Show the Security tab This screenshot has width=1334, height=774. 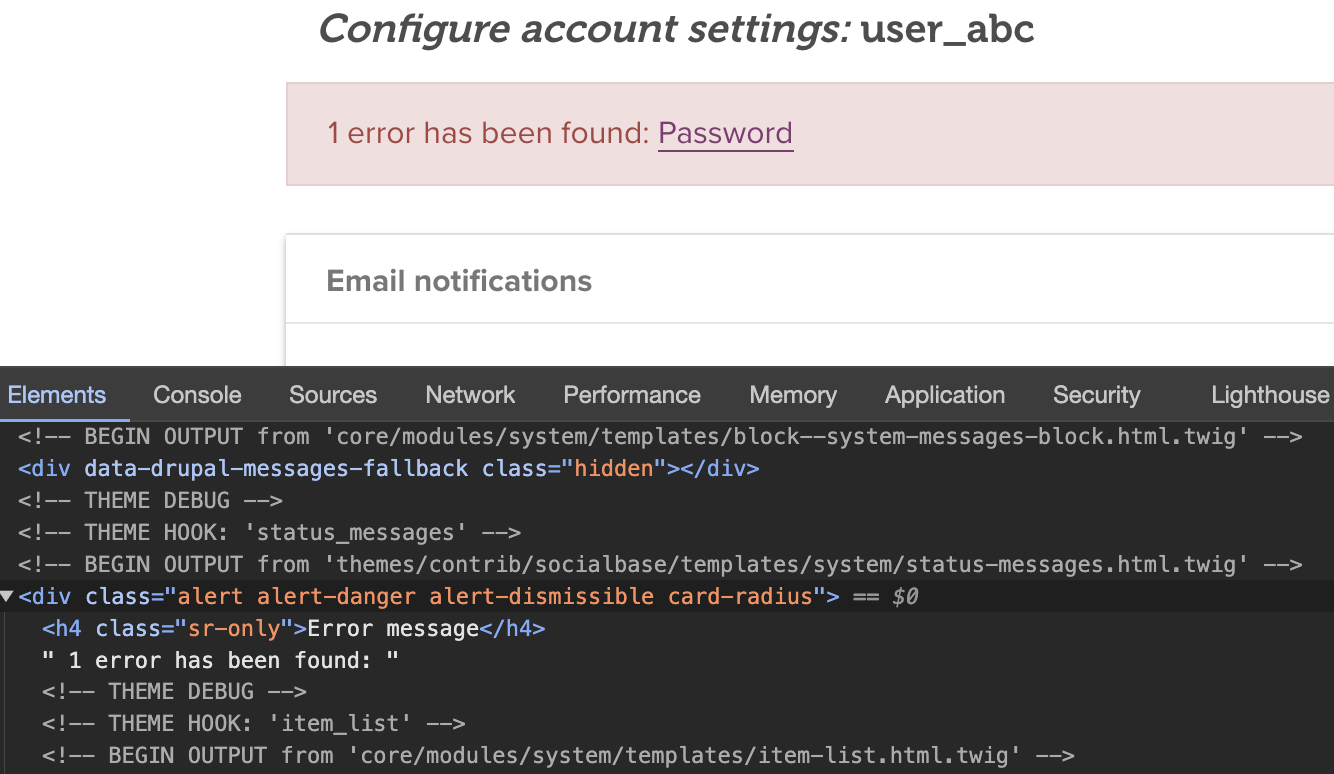pyautogui.click(x=1096, y=395)
